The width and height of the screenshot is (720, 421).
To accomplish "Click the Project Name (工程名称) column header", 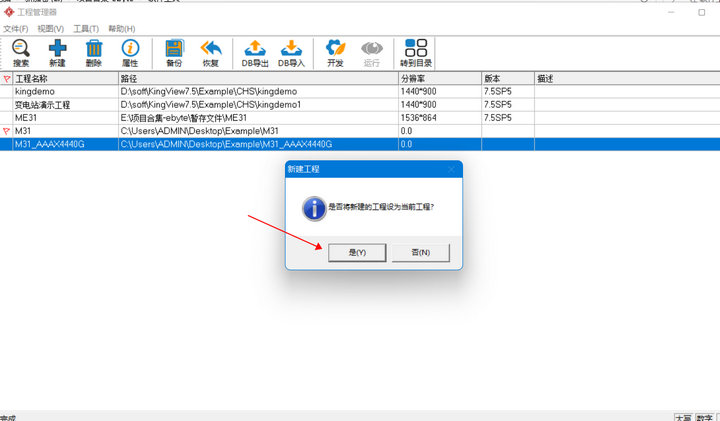I will tap(60, 78).
